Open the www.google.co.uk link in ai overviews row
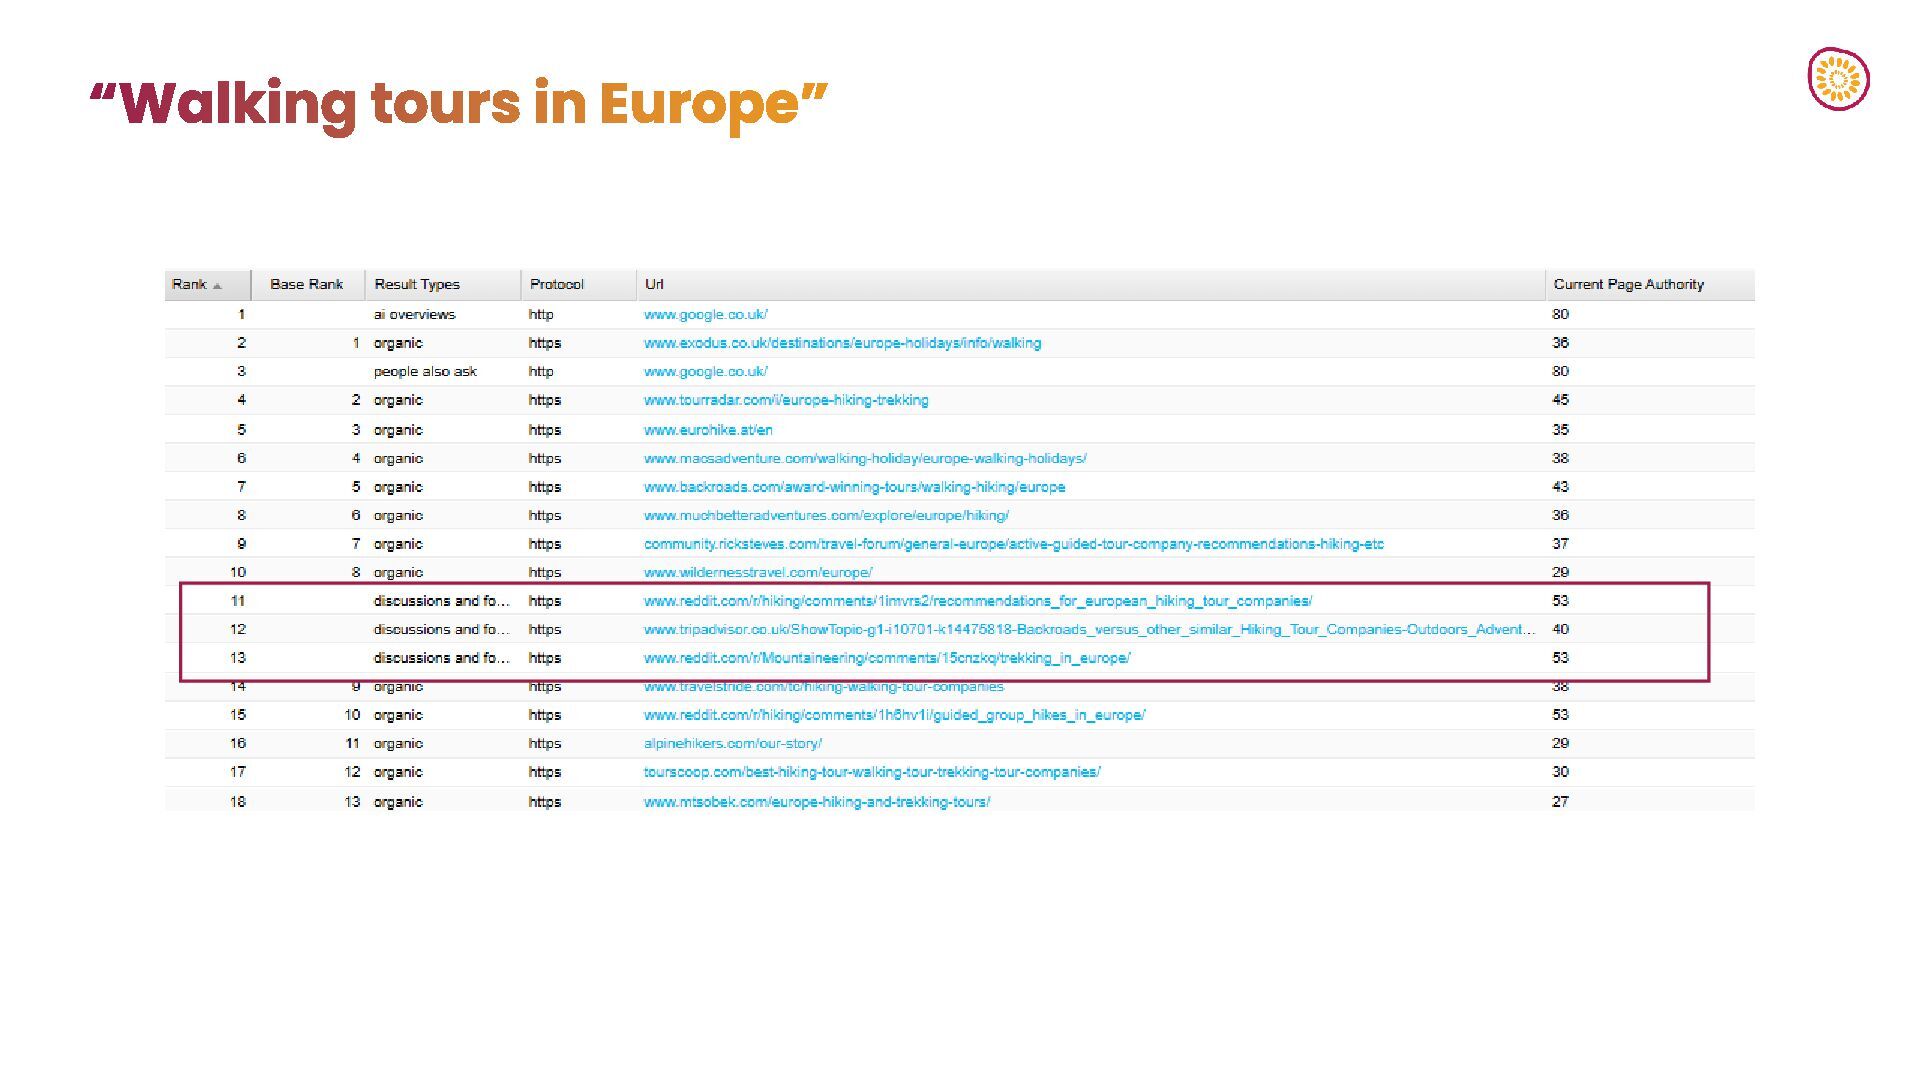 (706, 314)
